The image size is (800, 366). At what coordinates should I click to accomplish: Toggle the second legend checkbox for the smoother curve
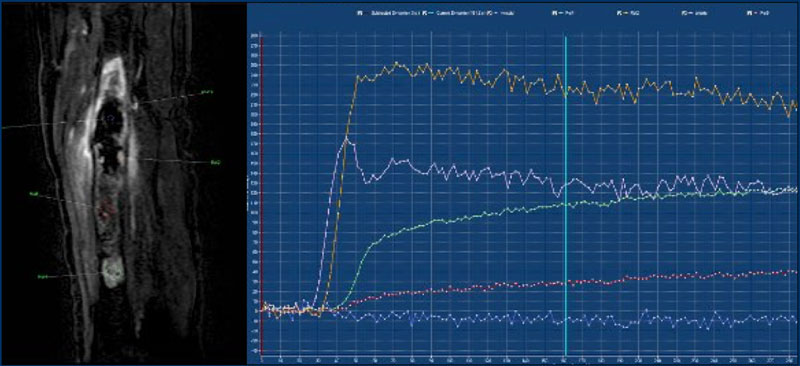[x=424, y=13]
